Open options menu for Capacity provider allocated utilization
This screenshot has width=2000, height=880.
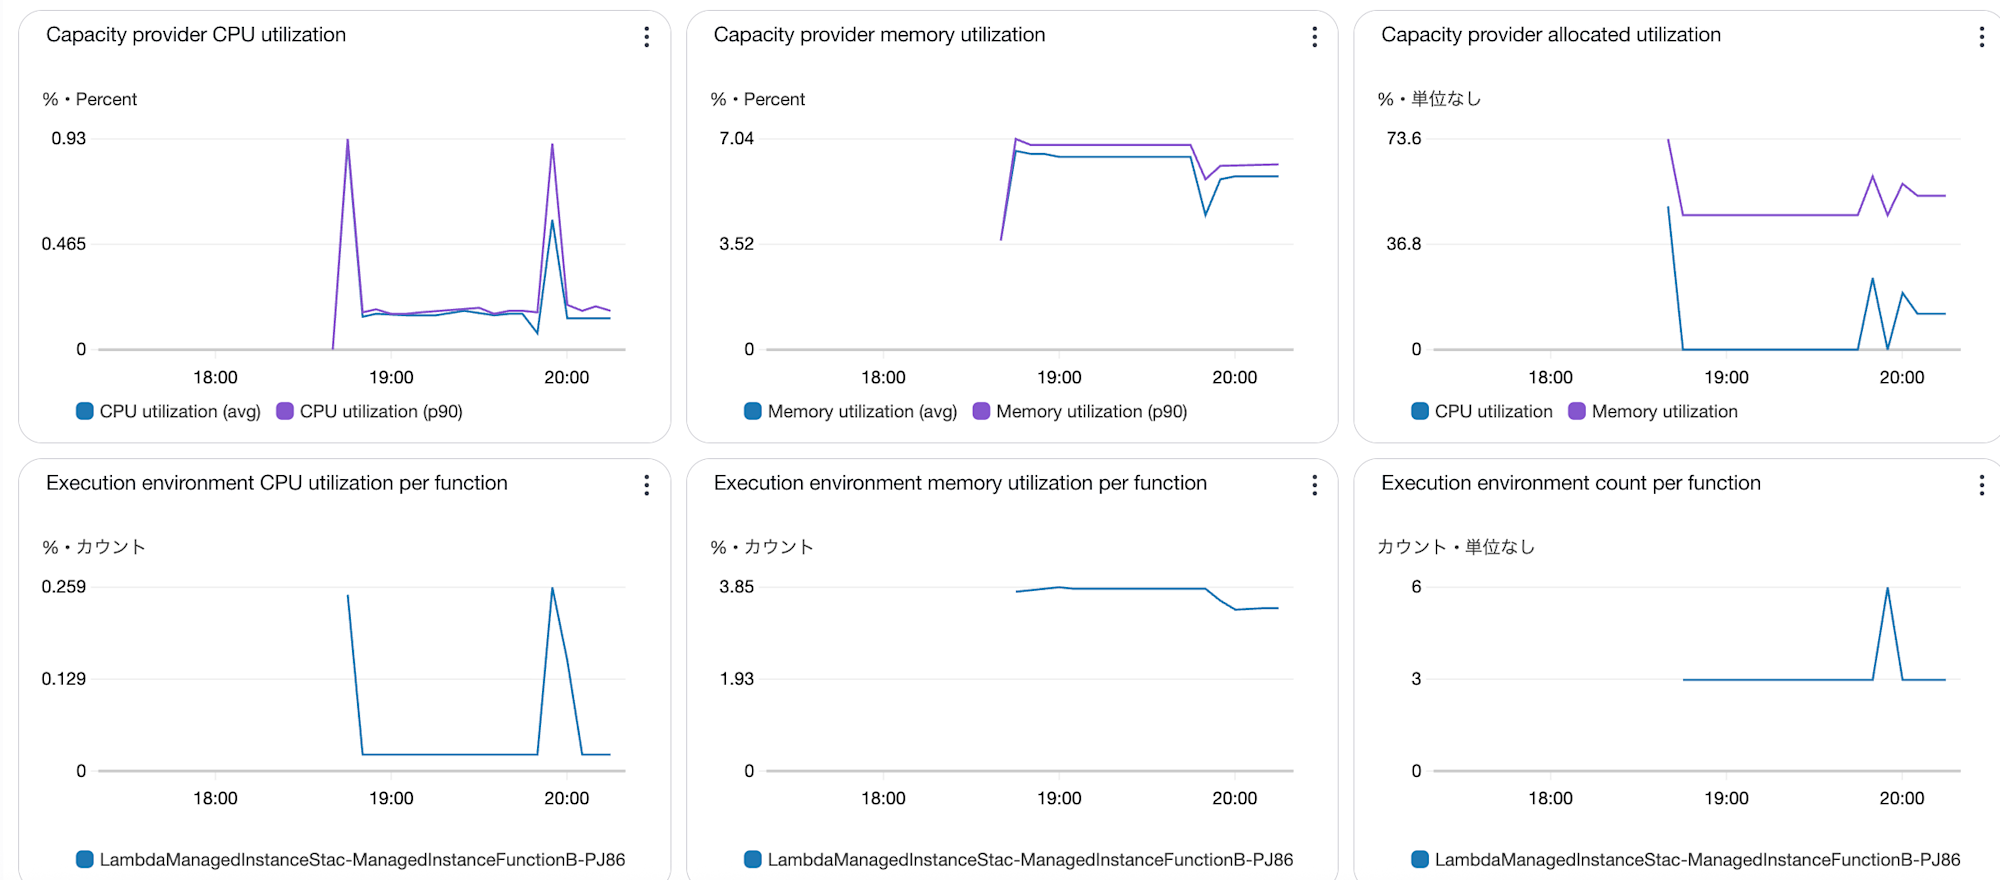tap(1981, 37)
